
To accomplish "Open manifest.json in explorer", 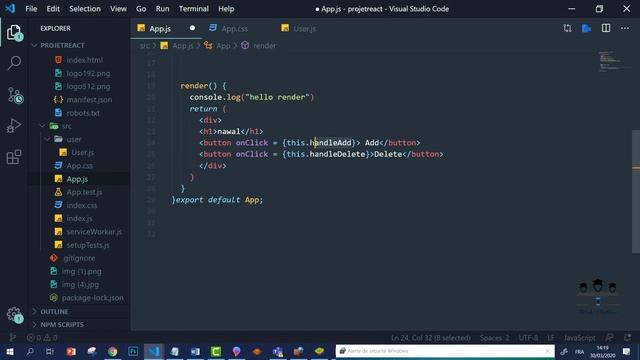I will coord(89,100).
